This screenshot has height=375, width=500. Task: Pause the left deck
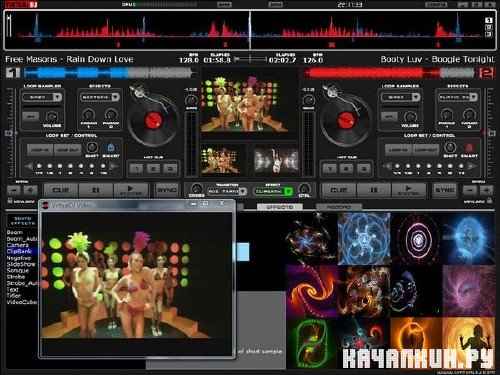(x=96, y=190)
